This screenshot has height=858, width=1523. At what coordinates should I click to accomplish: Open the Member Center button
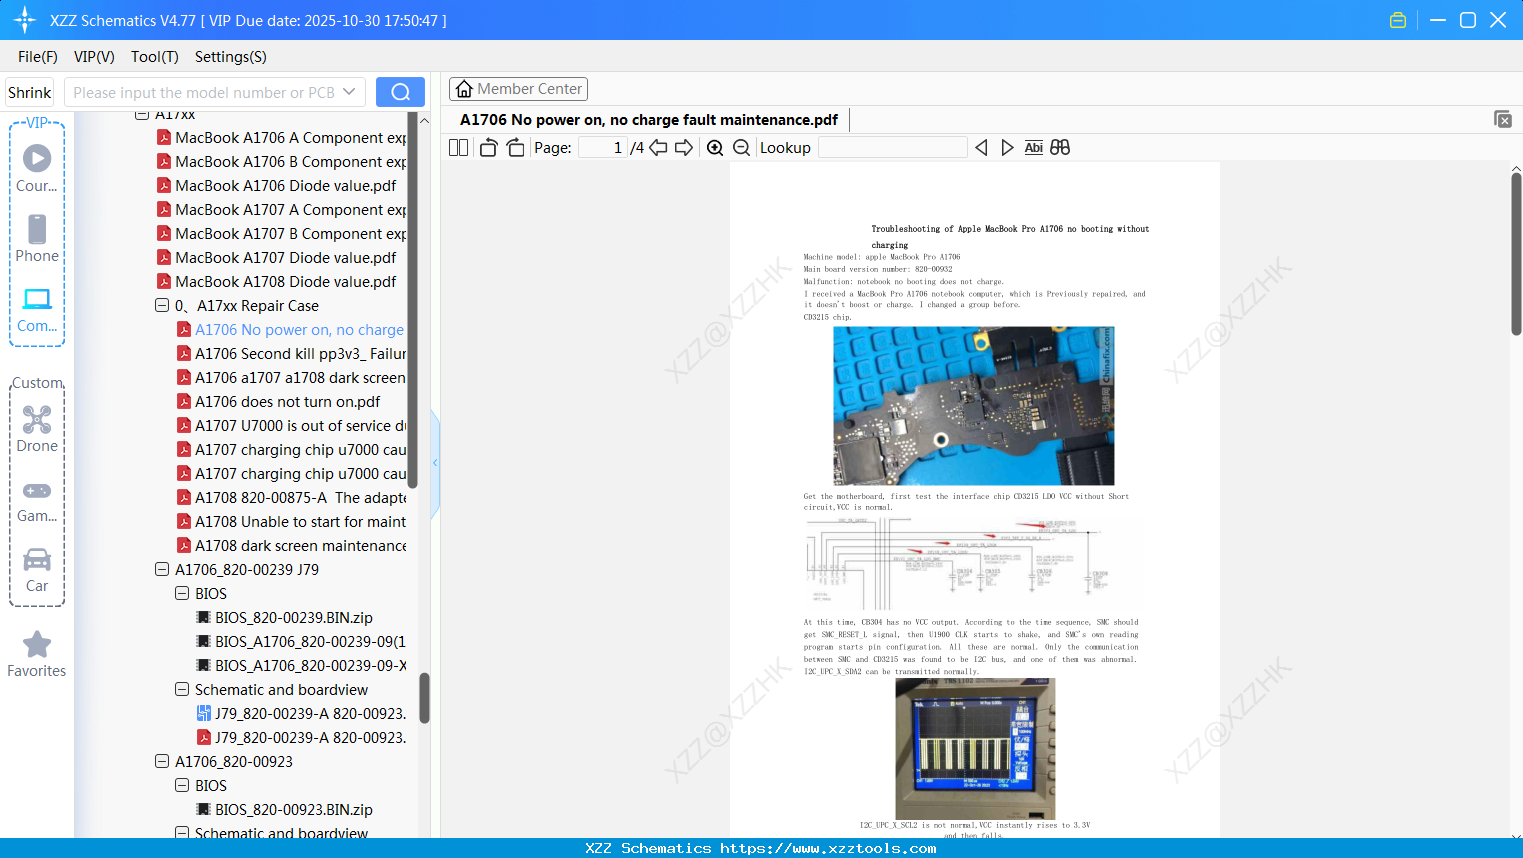pyautogui.click(x=518, y=89)
